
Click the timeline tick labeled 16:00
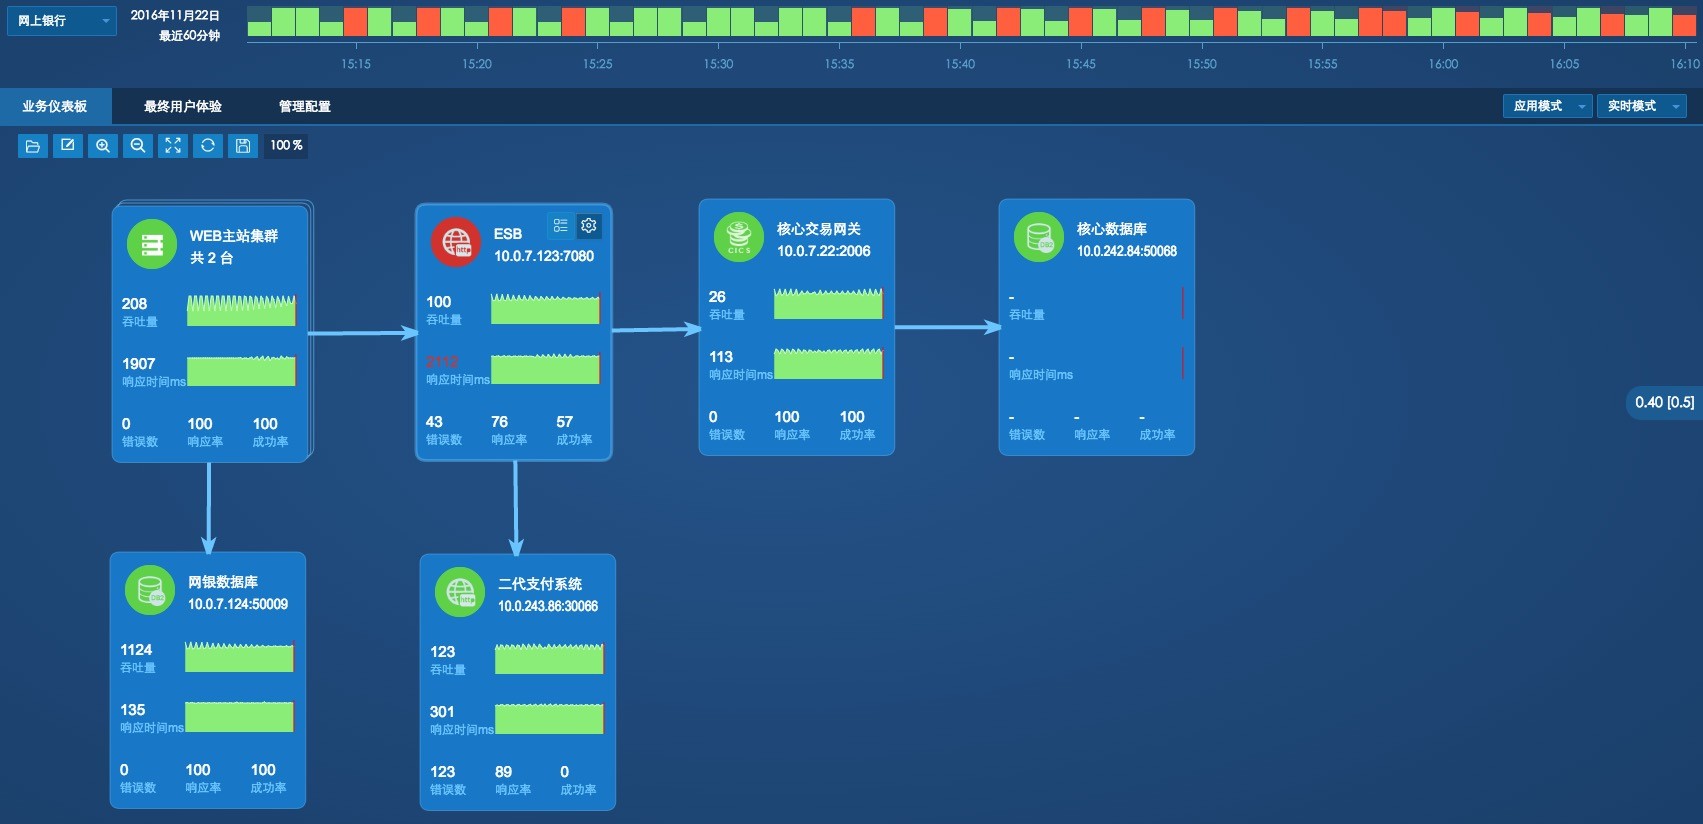(1443, 64)
